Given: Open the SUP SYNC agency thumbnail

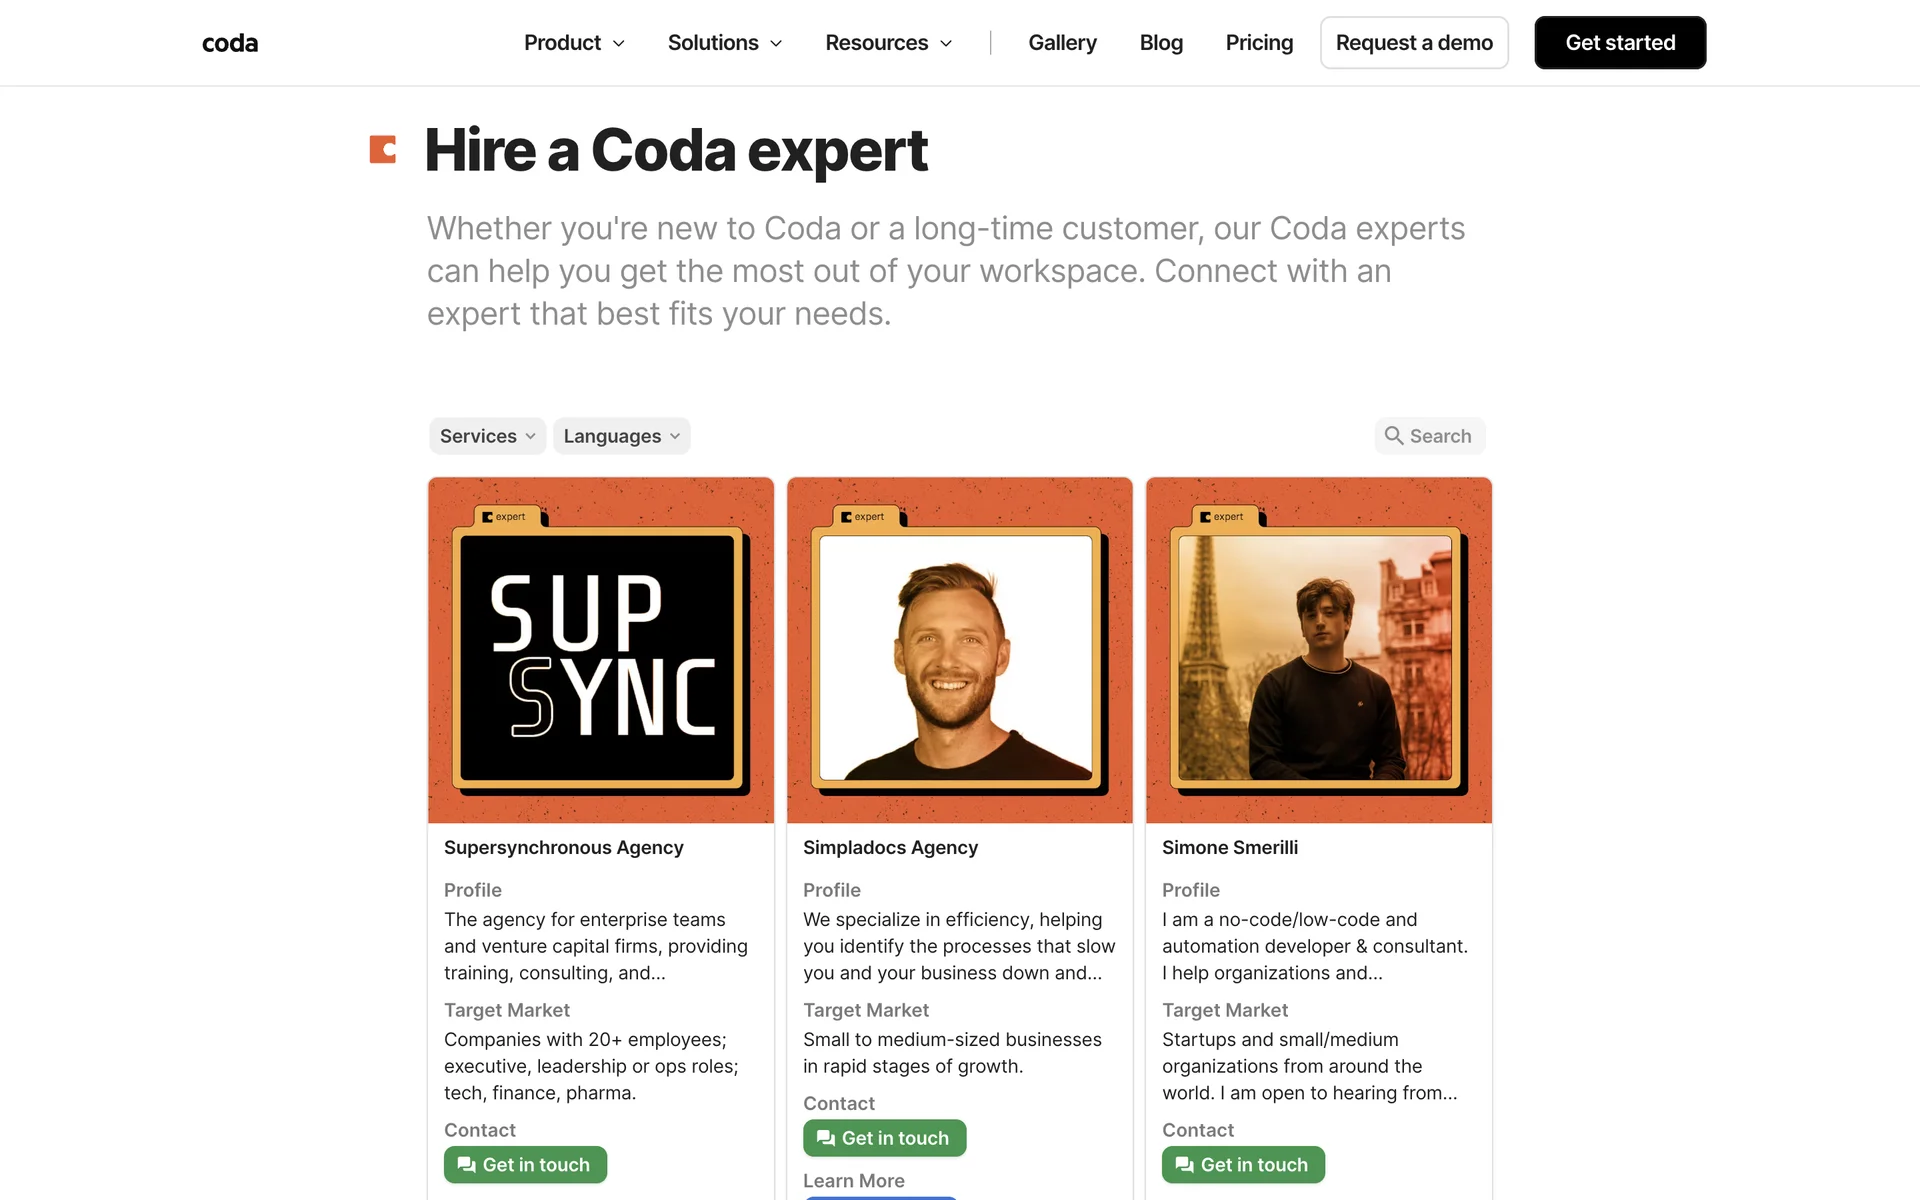Looking at the screenshot, I should 600,657.
